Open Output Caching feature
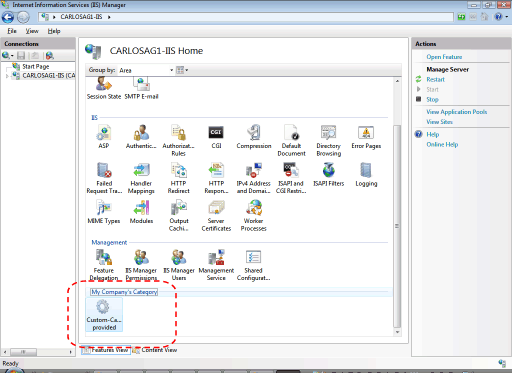The width and height of the screenshot is (512, 373). tap(179, 216)
